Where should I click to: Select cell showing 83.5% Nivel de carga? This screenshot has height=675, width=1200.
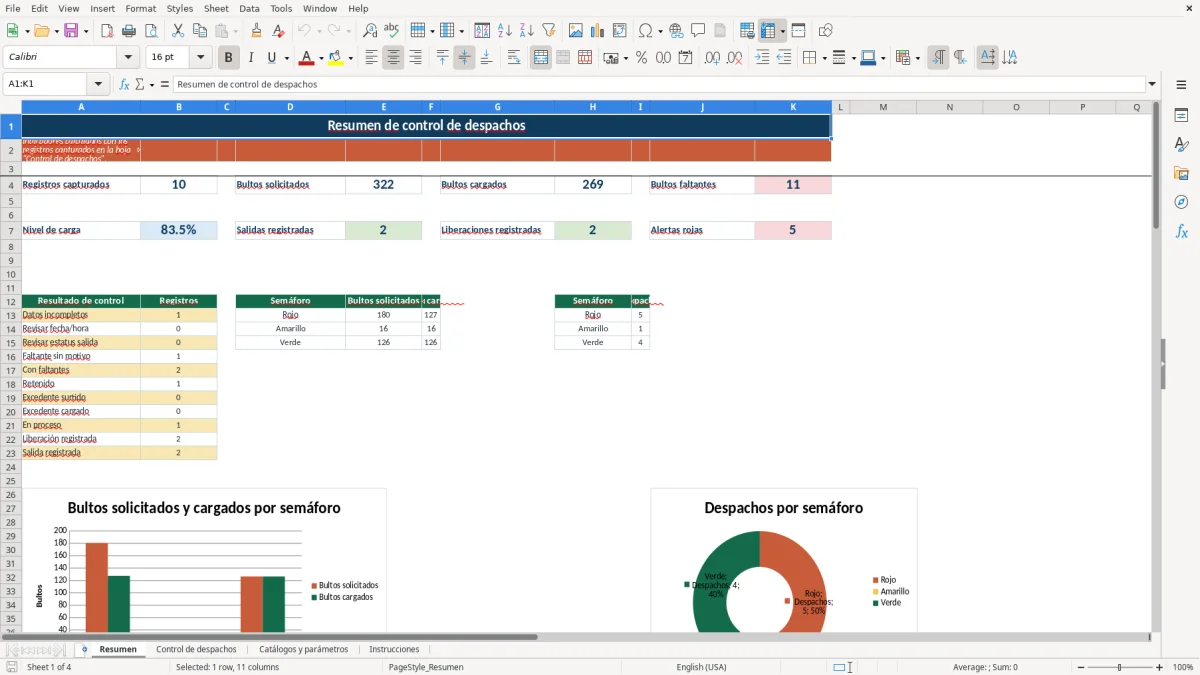[178, 230]
